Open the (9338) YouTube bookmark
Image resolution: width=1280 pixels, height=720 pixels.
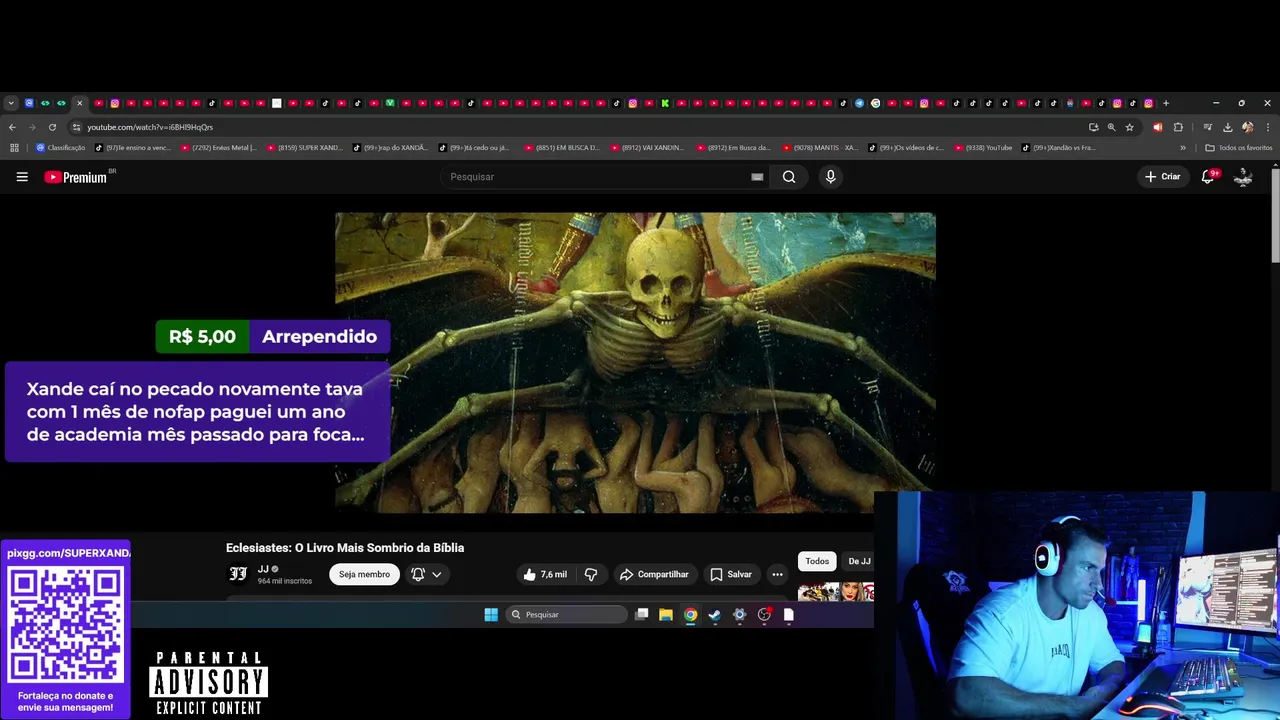pyautogui.click(x=985, y=148)
